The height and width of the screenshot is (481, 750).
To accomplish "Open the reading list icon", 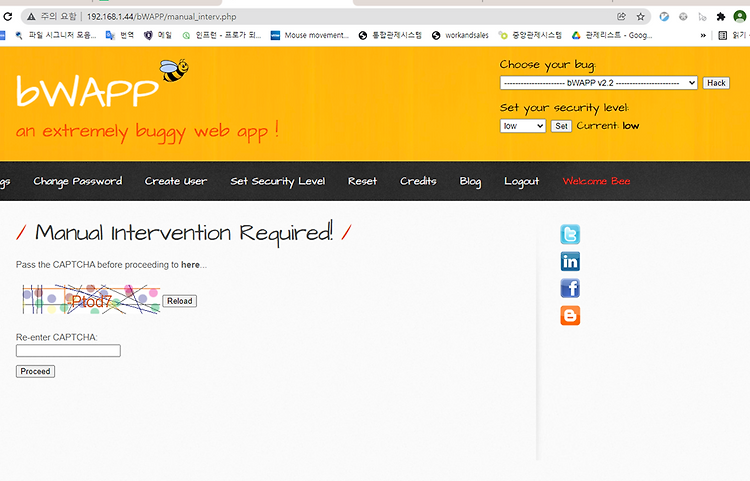I will click(x=723, y=35).
